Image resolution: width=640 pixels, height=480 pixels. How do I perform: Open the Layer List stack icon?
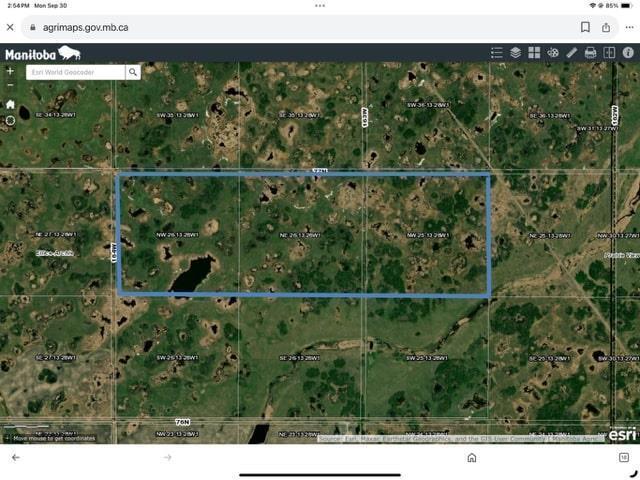point(516,53)
